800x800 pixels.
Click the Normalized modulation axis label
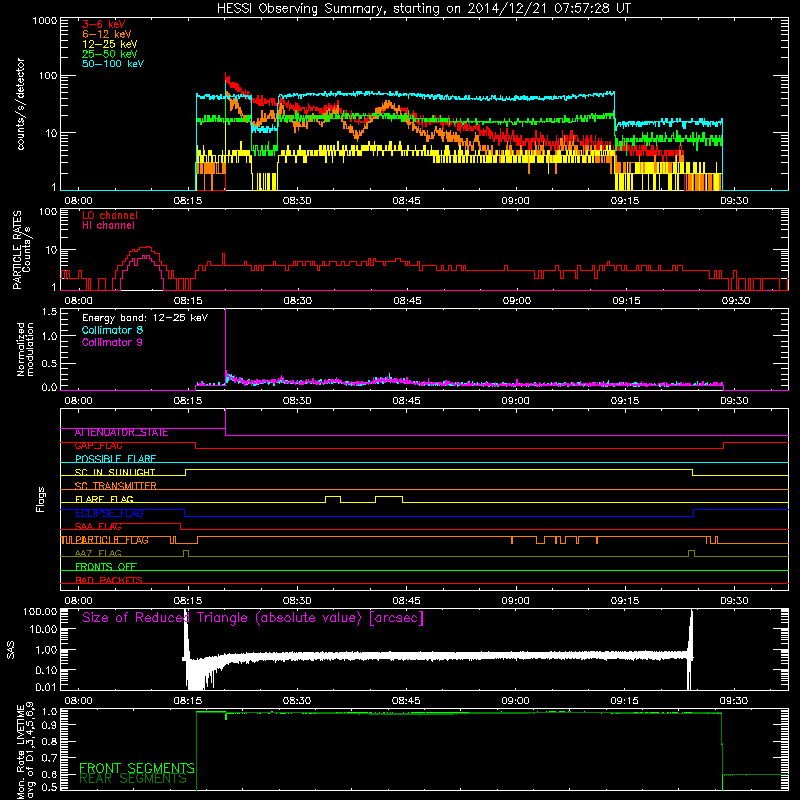[25, 349]
